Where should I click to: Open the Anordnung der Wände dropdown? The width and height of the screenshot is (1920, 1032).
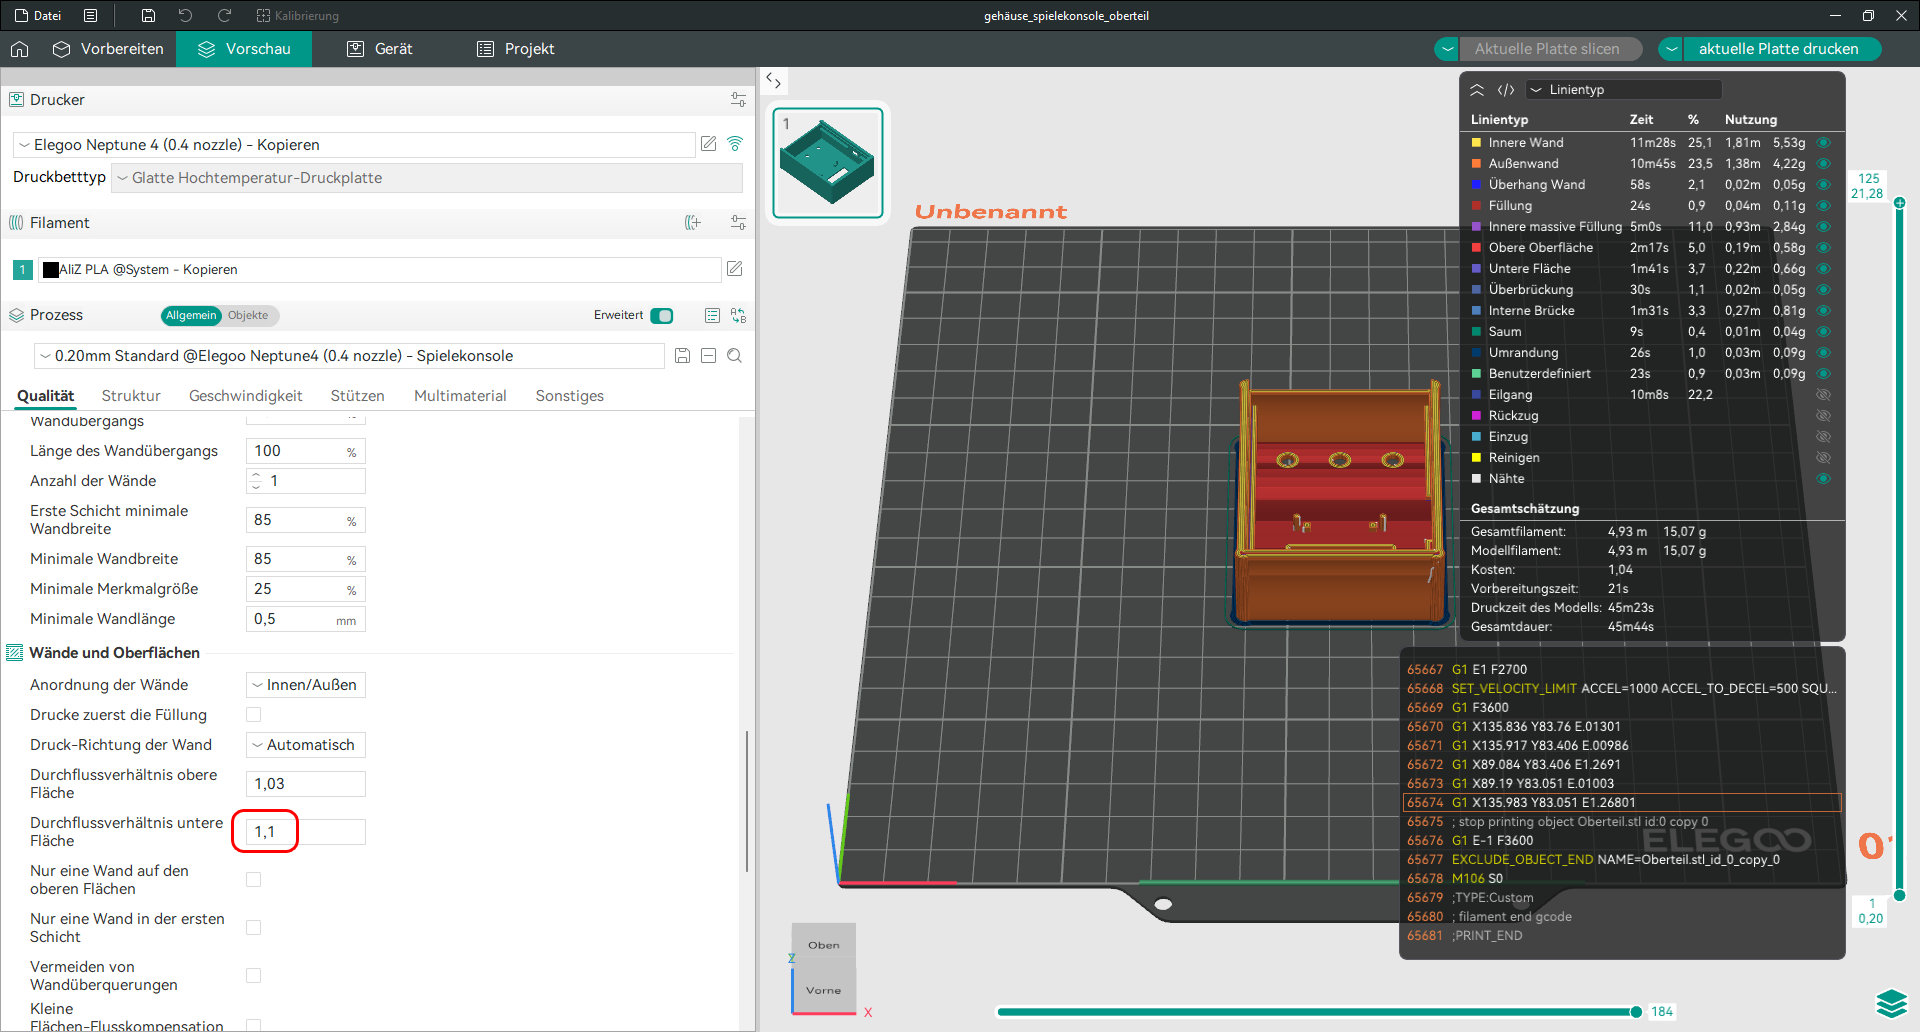pyautogui.click(x=306, y=685)
